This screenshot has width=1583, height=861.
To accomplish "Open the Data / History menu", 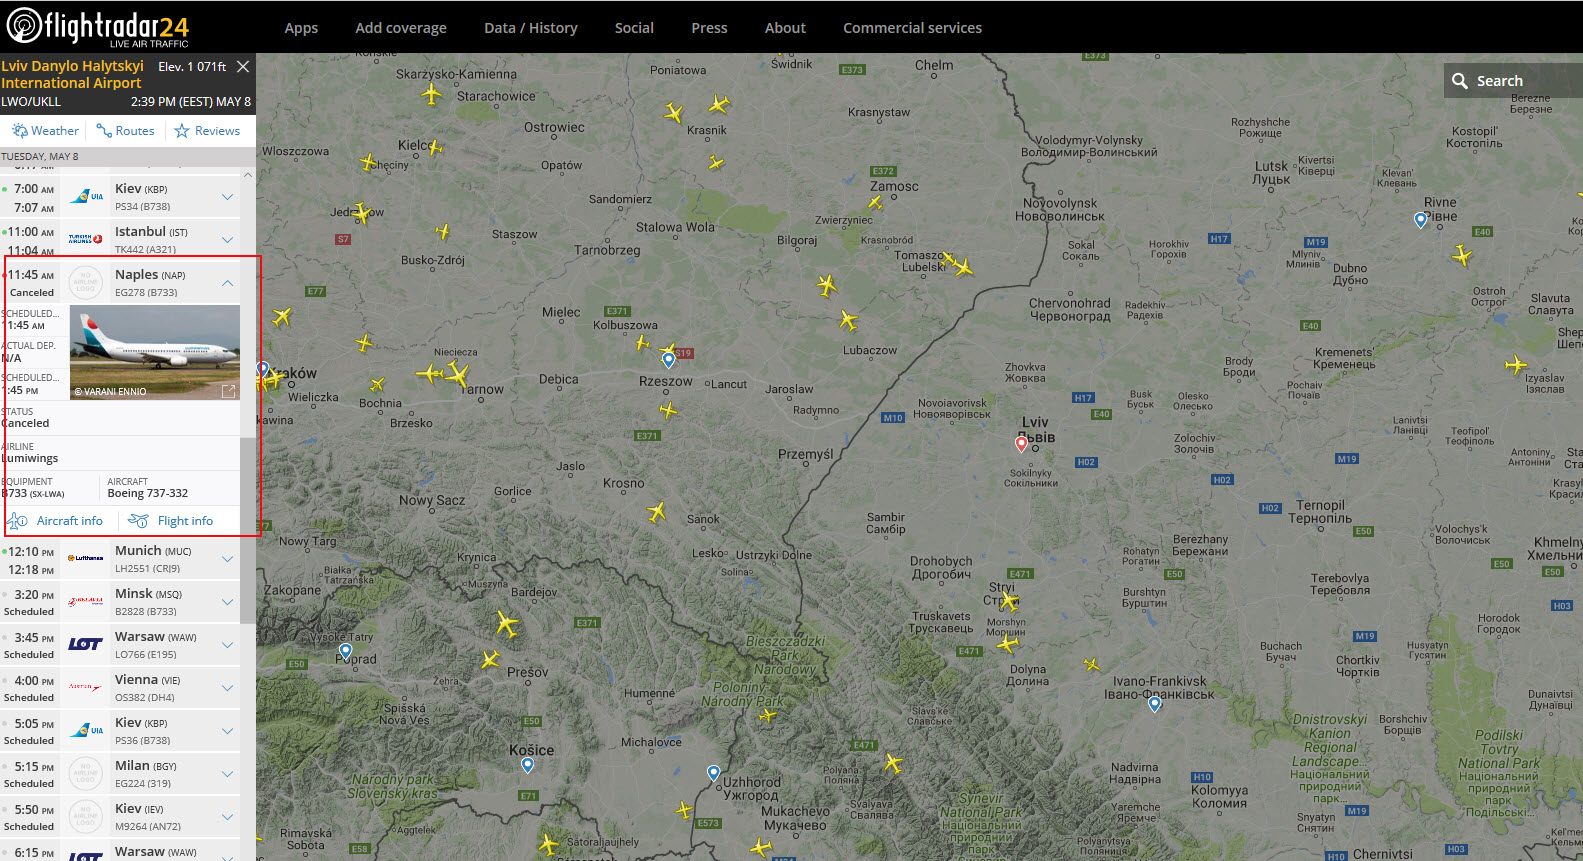I will click(530, 28).
